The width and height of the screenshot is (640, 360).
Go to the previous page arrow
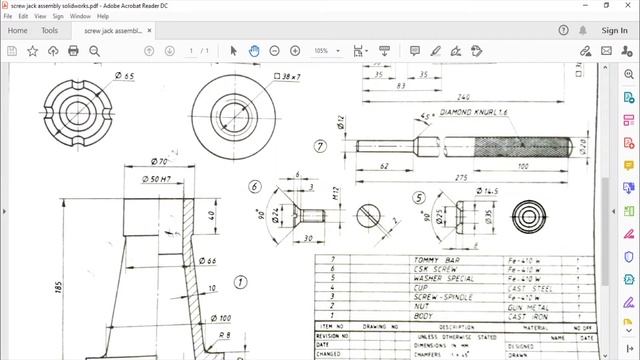click(x=149, y=51)
